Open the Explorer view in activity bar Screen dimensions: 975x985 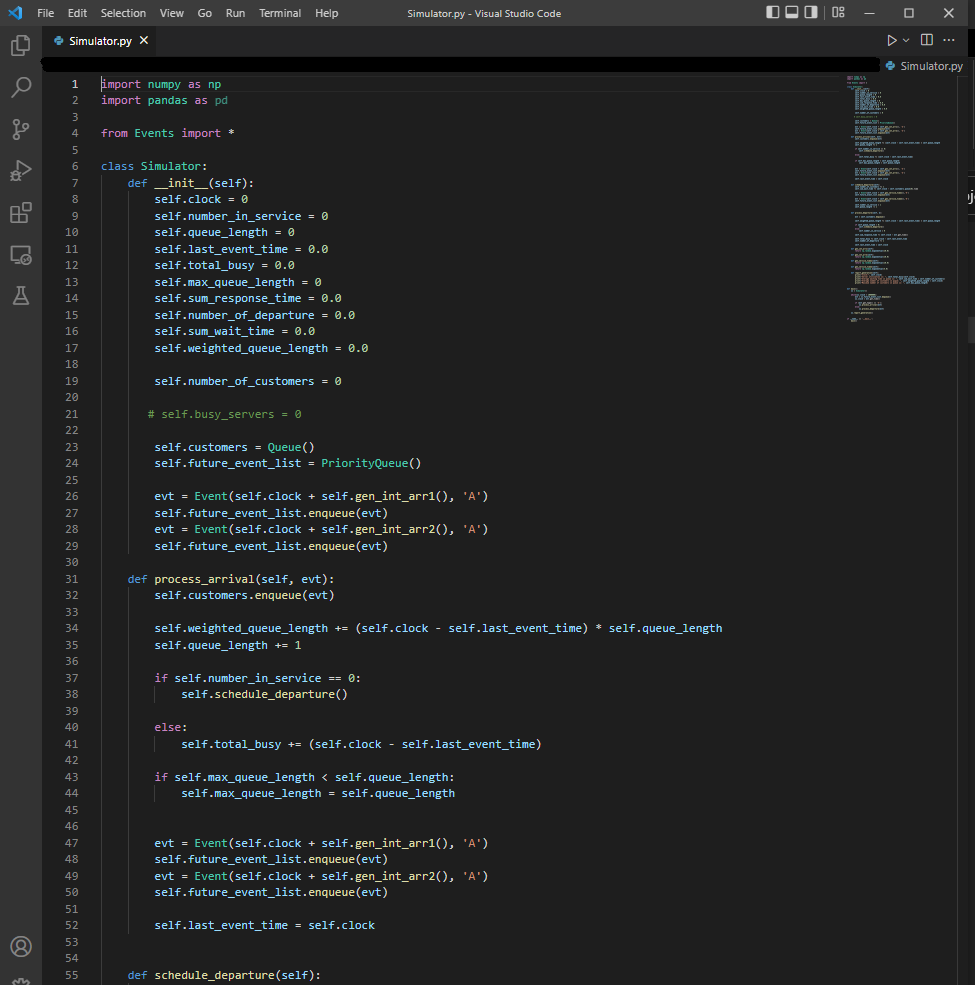click(20, 46)
